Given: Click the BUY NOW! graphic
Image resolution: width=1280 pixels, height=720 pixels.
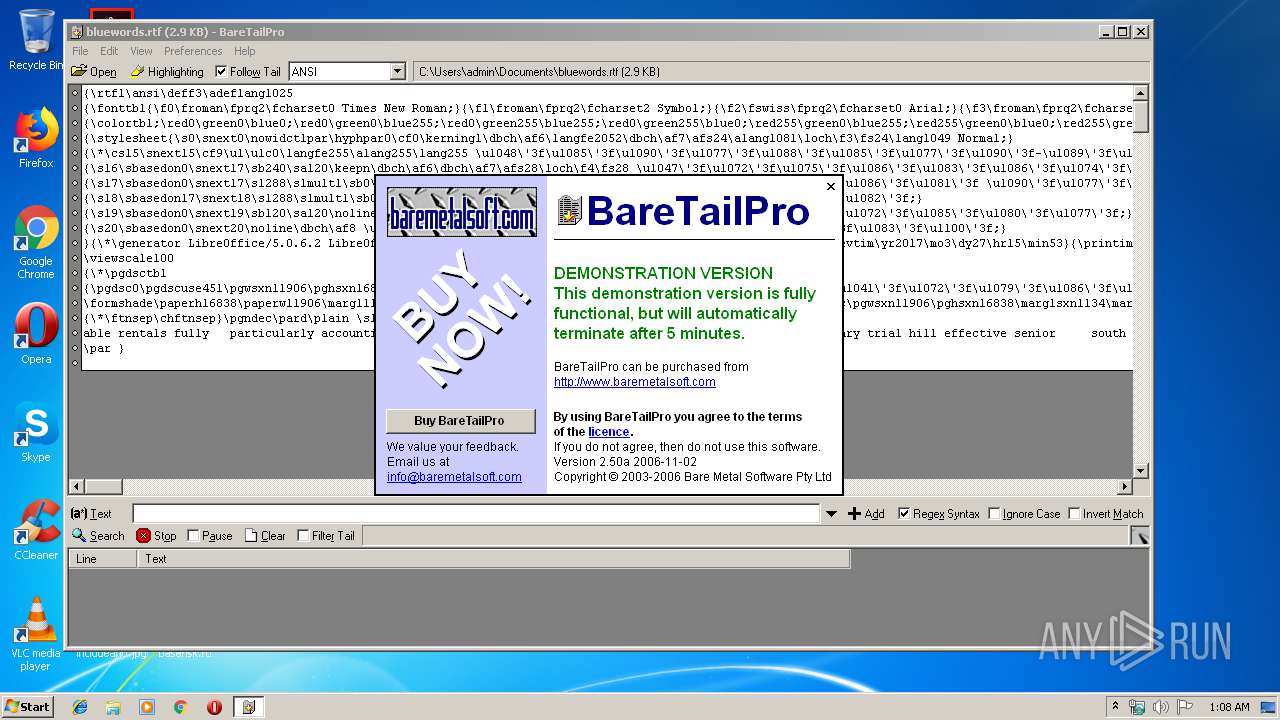Looking at the screenshot, I should [x=460, y=320].
